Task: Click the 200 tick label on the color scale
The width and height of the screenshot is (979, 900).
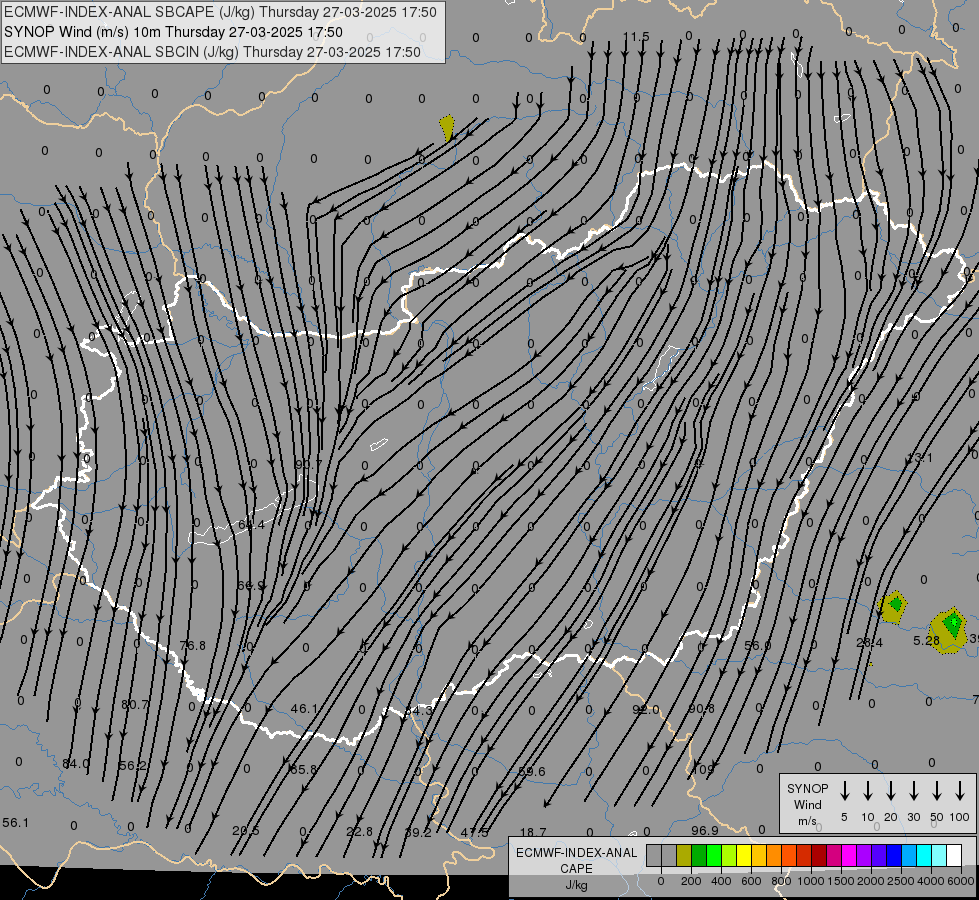Action: tap(691, 881)
